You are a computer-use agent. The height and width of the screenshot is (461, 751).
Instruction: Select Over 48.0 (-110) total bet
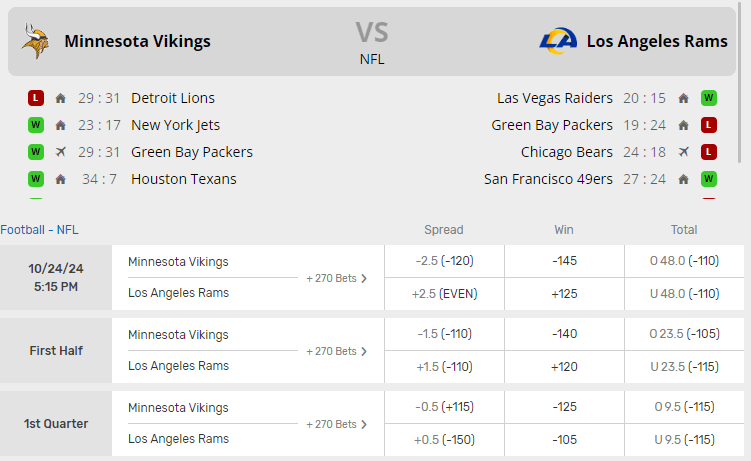684,262
